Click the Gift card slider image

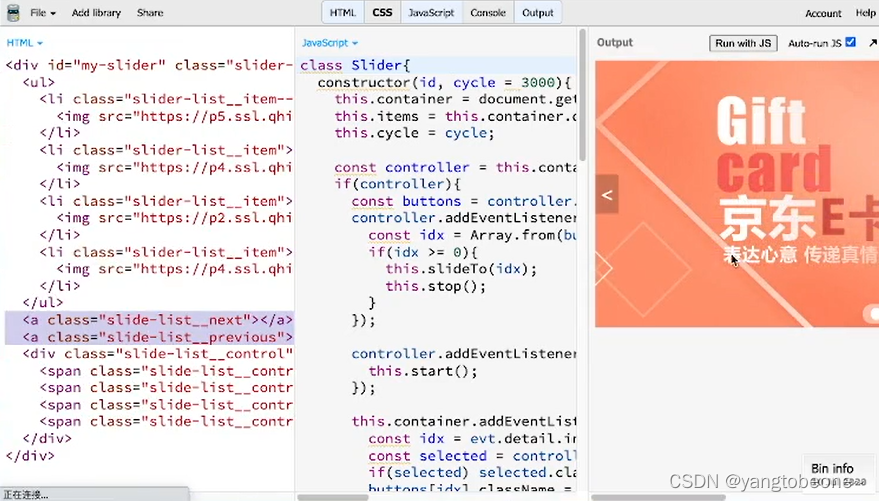pyautogui.click(x=737, y=193)
